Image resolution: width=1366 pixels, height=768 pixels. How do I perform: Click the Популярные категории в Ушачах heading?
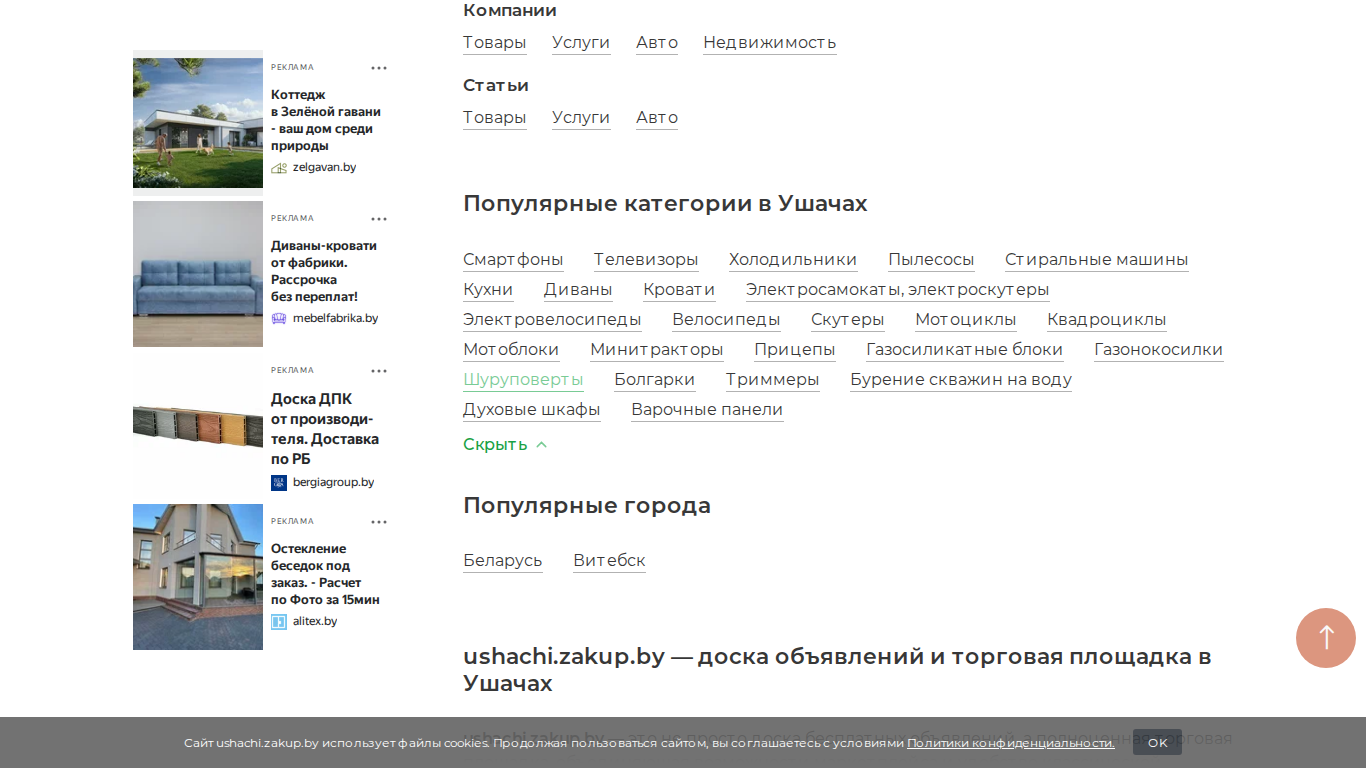point(665,204)
